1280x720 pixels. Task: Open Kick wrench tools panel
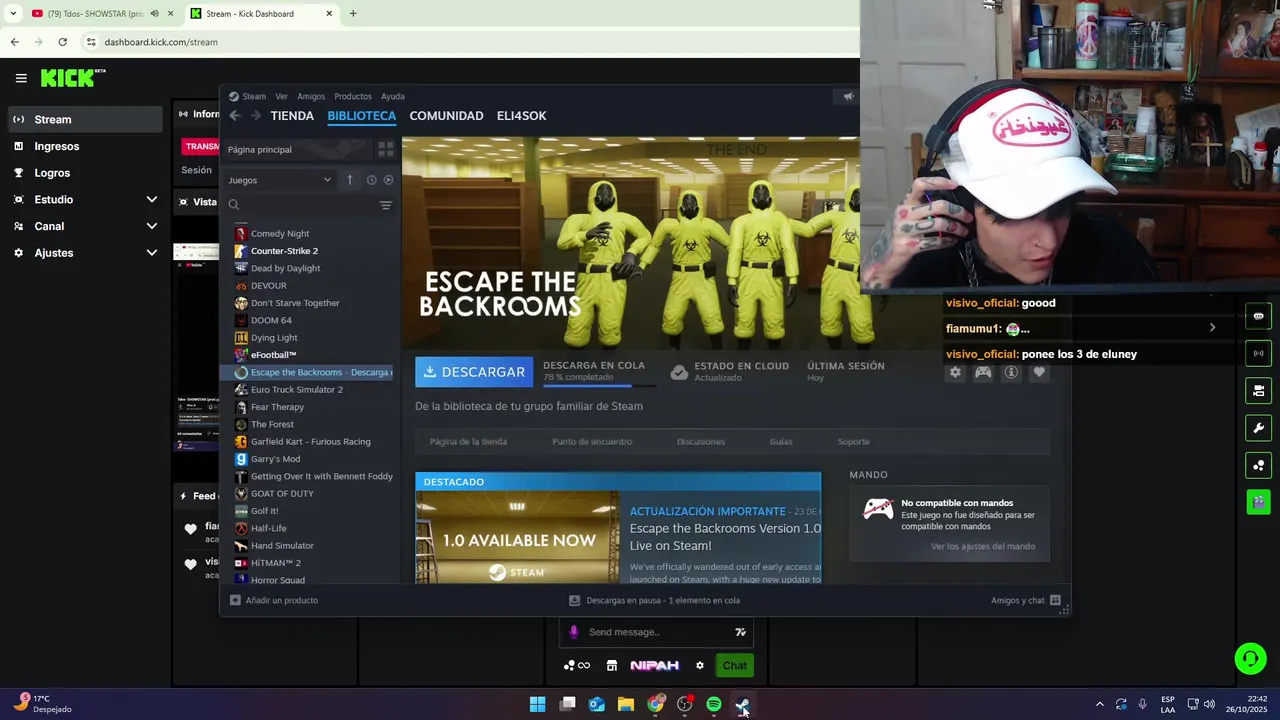(1258, 428)
